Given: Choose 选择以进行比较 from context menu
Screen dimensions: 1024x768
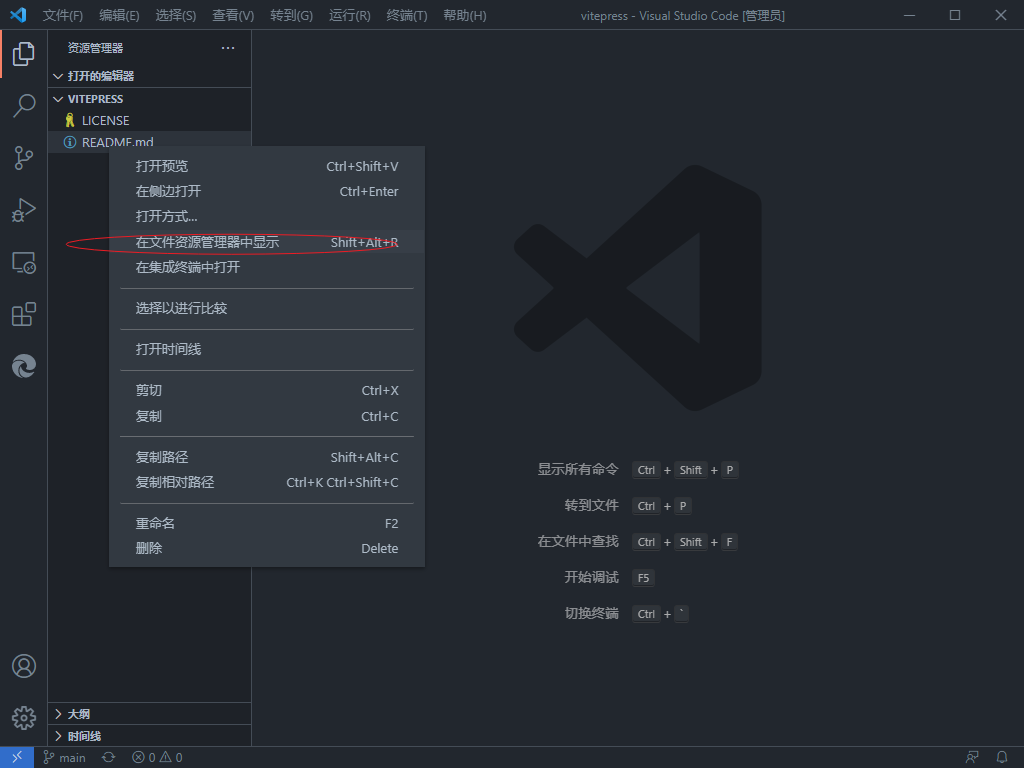Looking at the screenshot, I should click(x=267, y=308).
